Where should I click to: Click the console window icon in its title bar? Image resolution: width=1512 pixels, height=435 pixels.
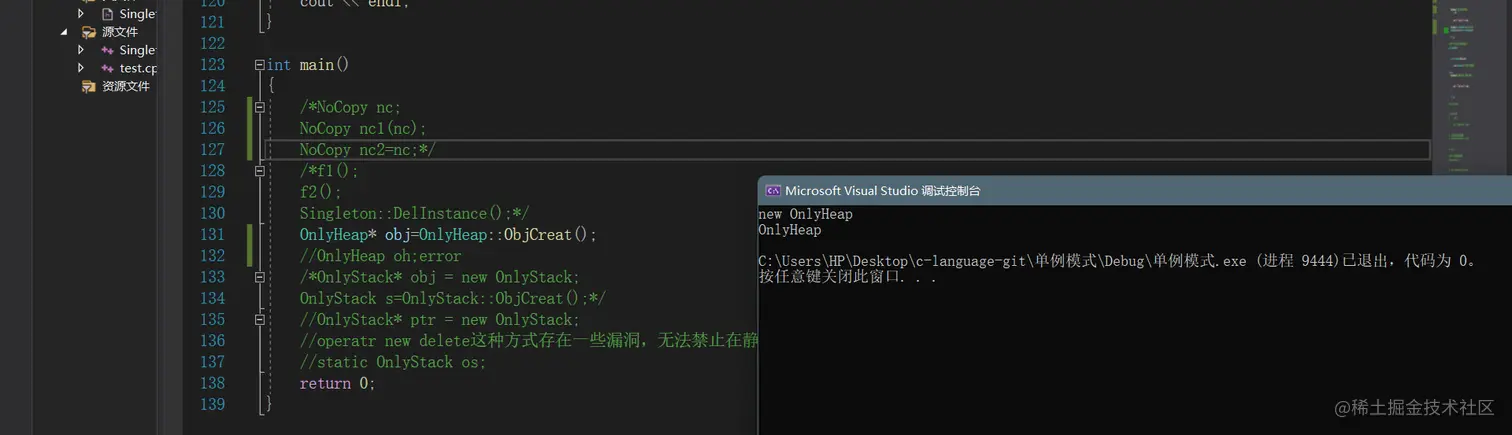pyautogui.click(x=773, y=190)
